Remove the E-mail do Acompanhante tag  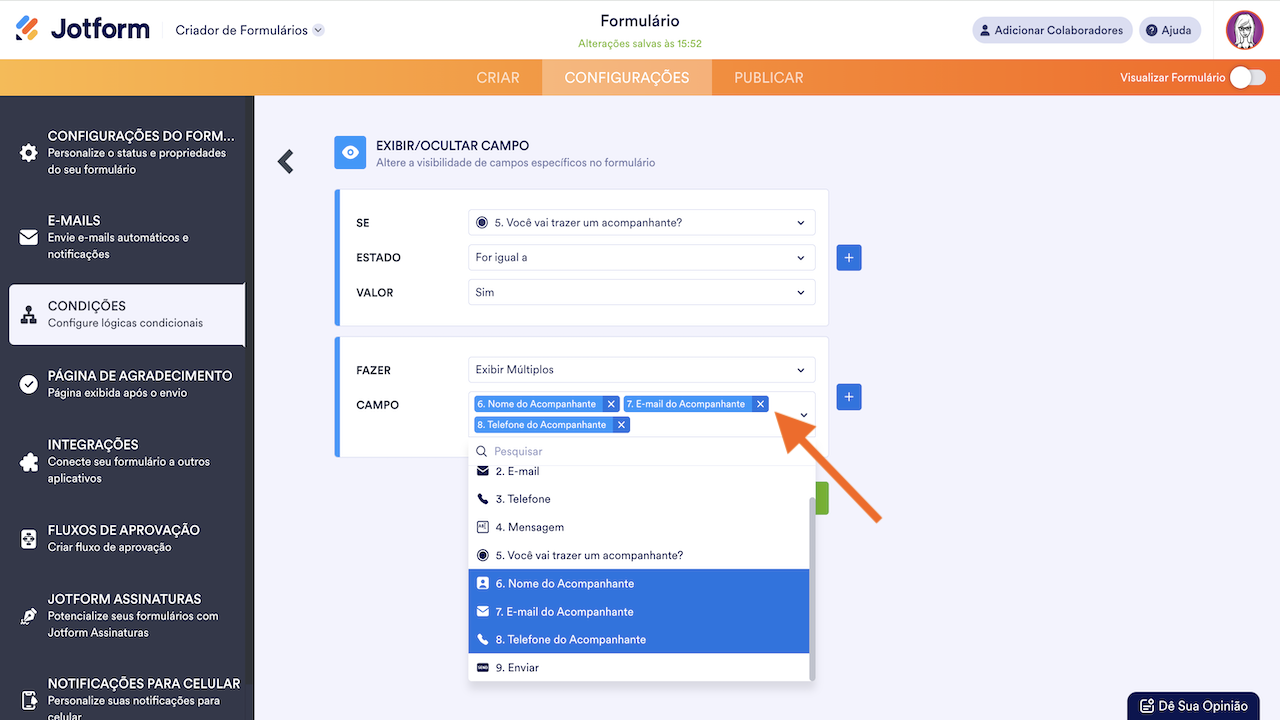click(x=760, y=404)
